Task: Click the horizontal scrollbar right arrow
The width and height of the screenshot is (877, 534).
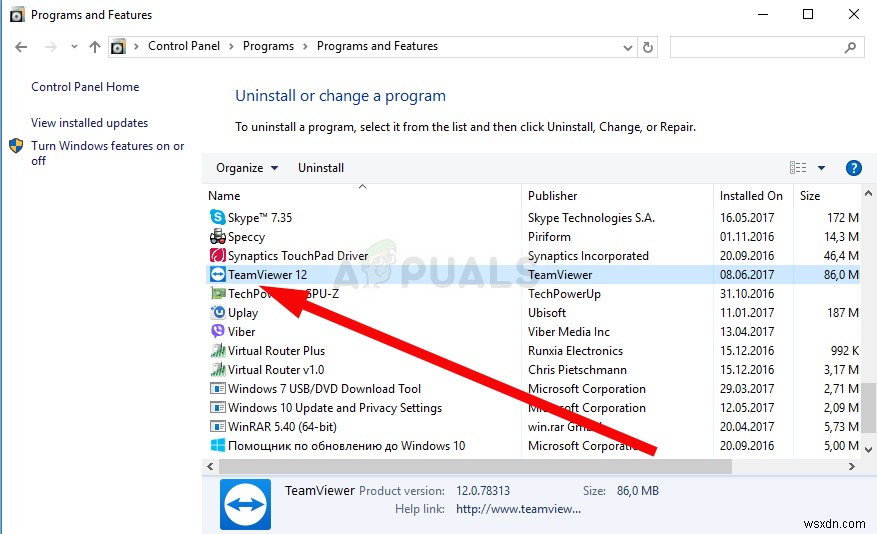Action: [852, 466]
